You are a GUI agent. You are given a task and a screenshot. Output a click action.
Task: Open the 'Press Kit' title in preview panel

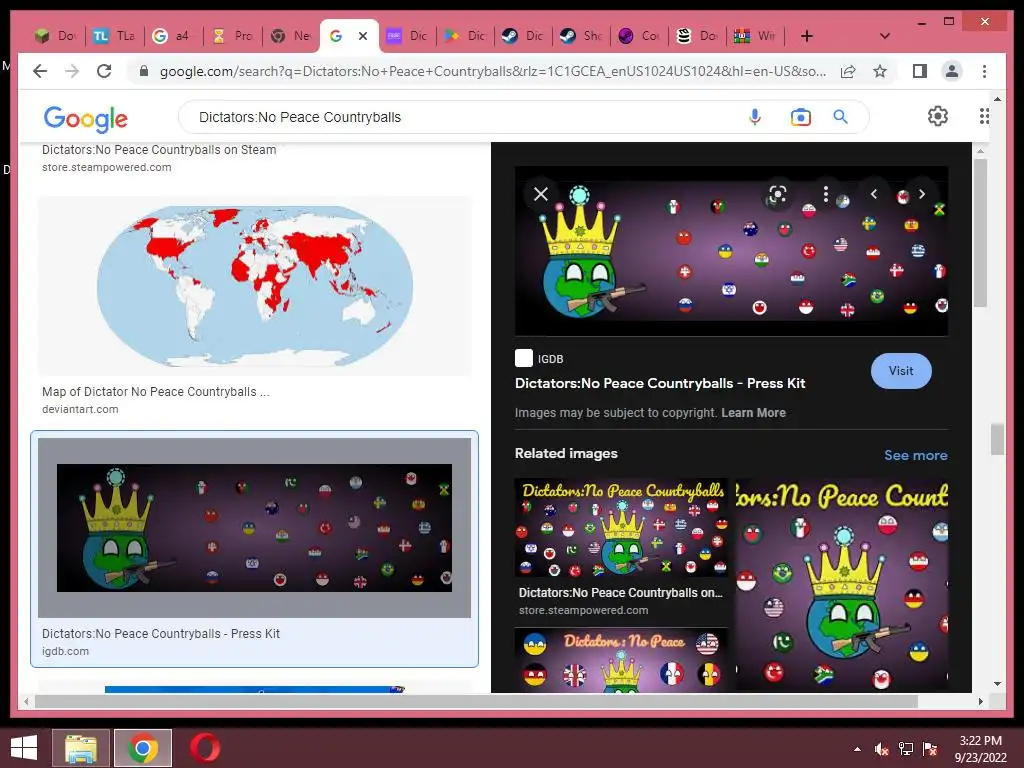[x=660, y=383]
